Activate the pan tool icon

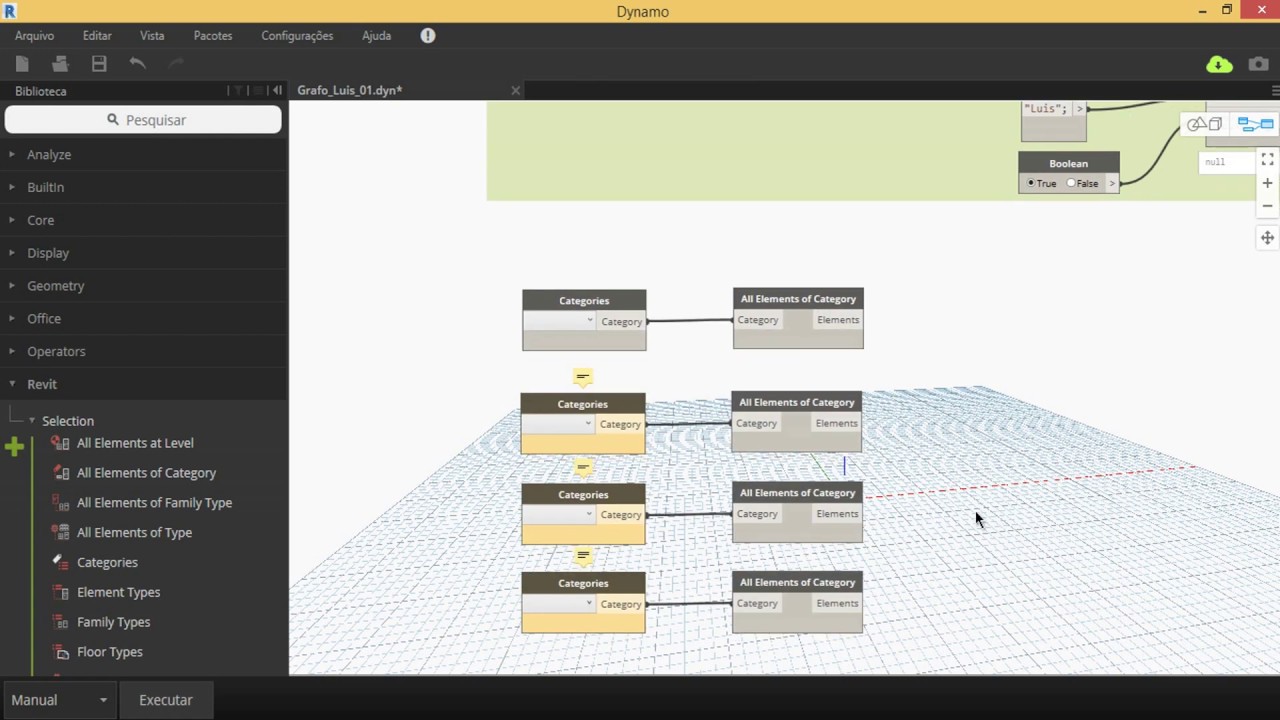tap(1267, 238)
